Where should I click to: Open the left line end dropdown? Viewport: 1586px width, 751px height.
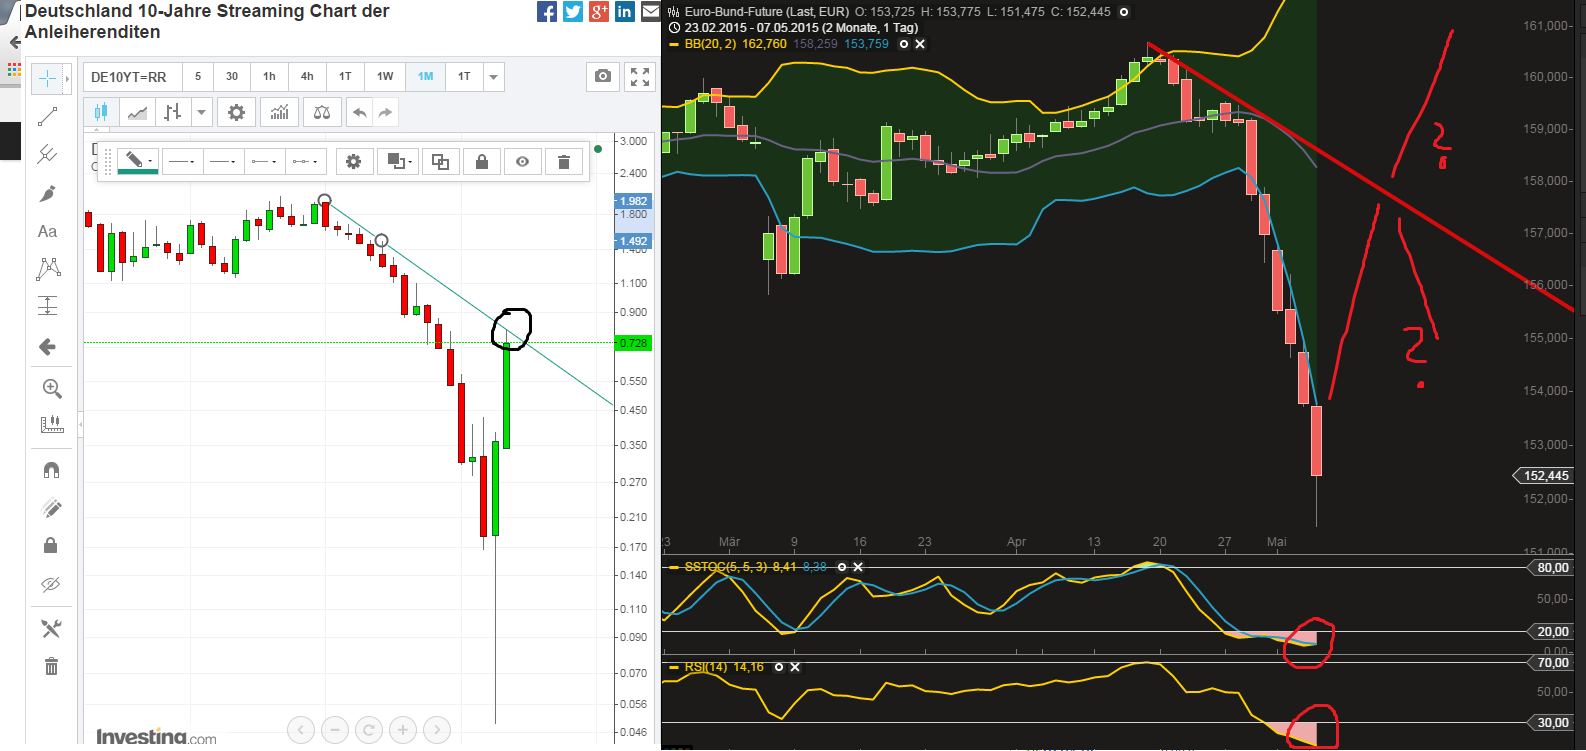pyautogui.click(x=265, y=161)
